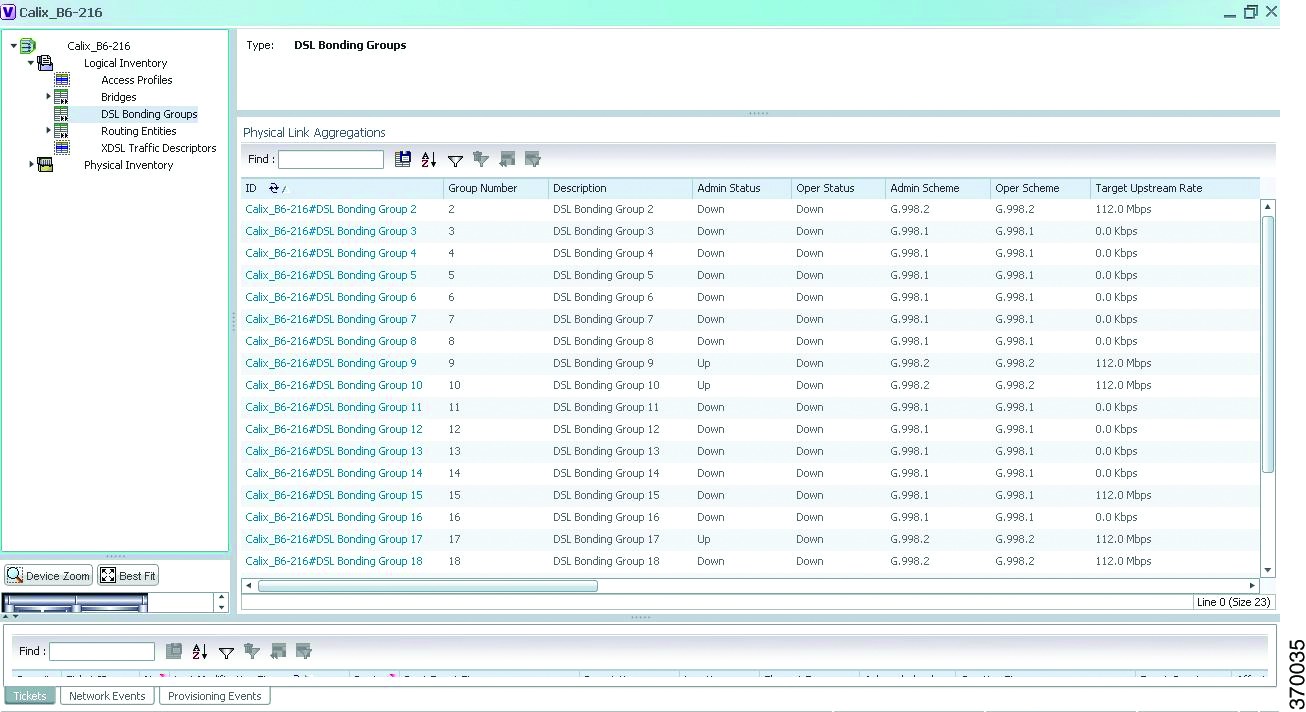Click the Calix_B6-216 device icon in tree
The width and height of the screenshot is (1306, 712).
[28, 46]
